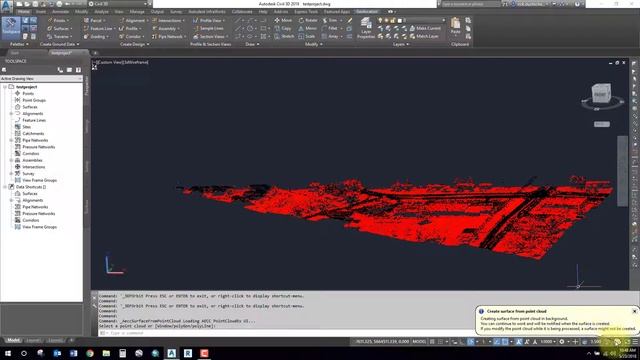Toggle the layer lock icon
This screenshot has height=360, width=640.
(393, 20)
